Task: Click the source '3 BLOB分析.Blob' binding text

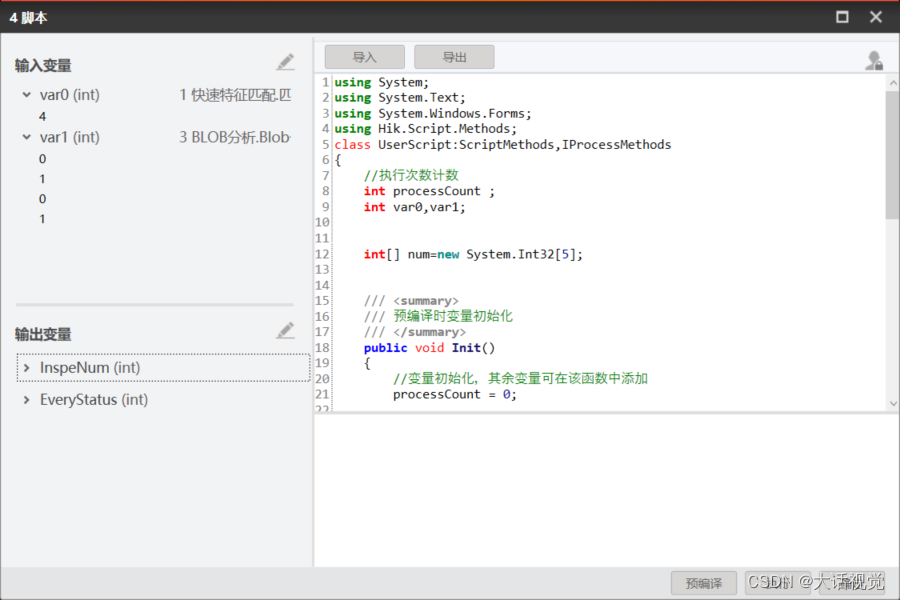Action: coord(234,137)
